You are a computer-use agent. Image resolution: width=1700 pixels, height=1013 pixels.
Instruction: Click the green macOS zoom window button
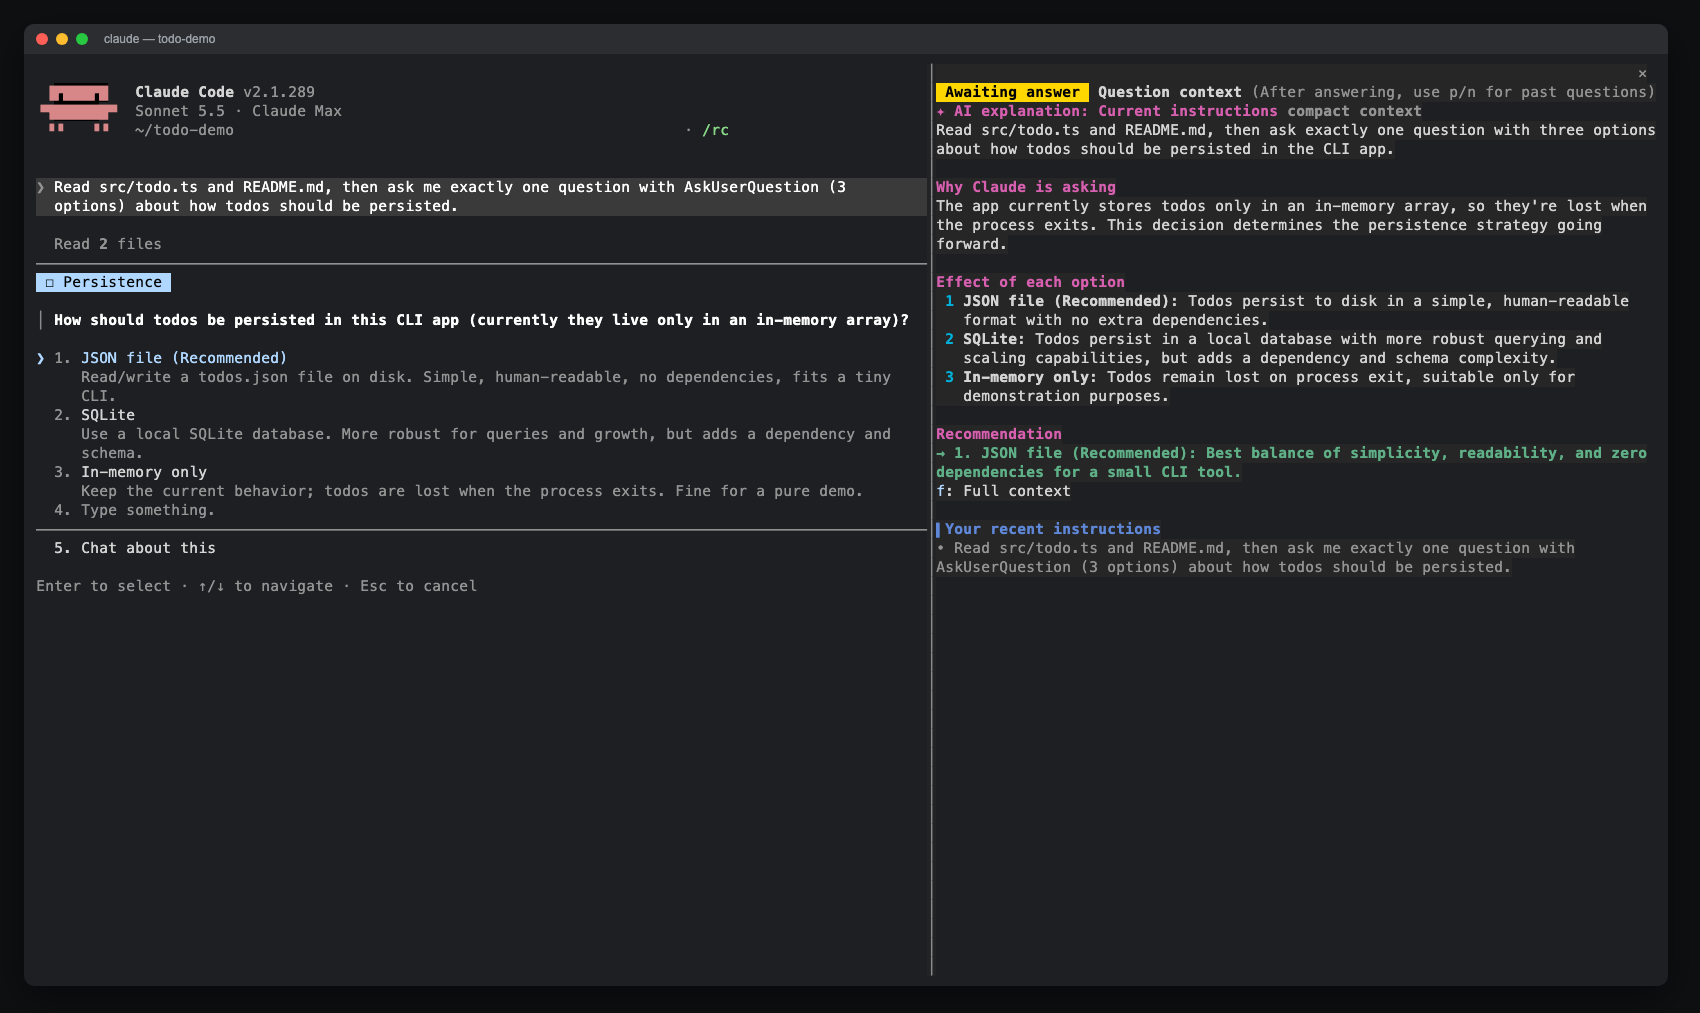(x=82, y=39)
